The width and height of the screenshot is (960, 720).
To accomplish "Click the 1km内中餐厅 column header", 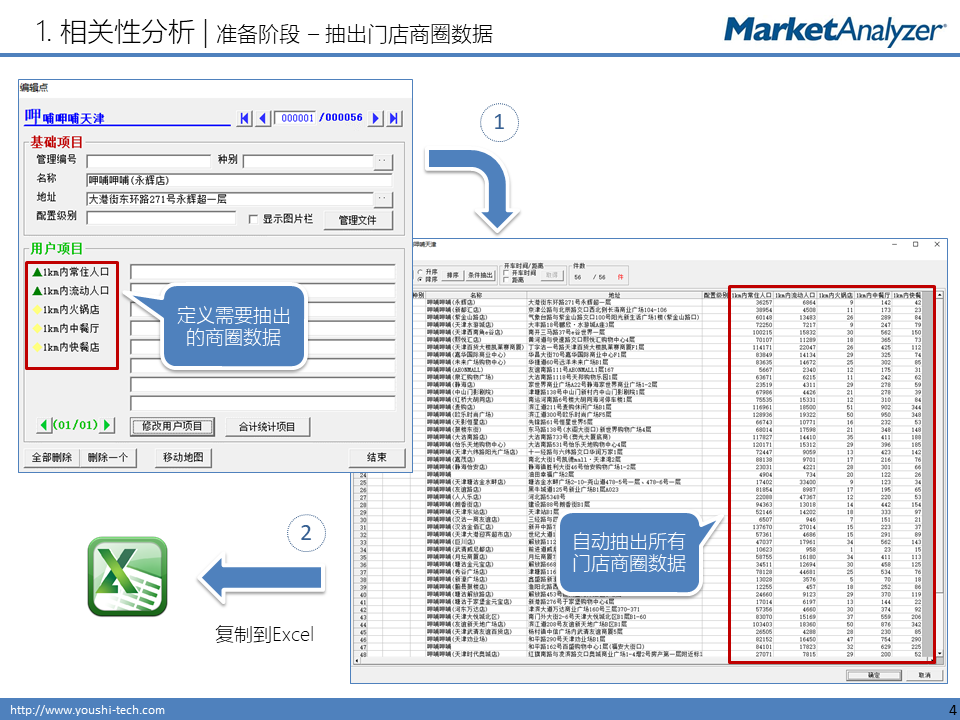I will pyautogui.click(x=873, y=295).
